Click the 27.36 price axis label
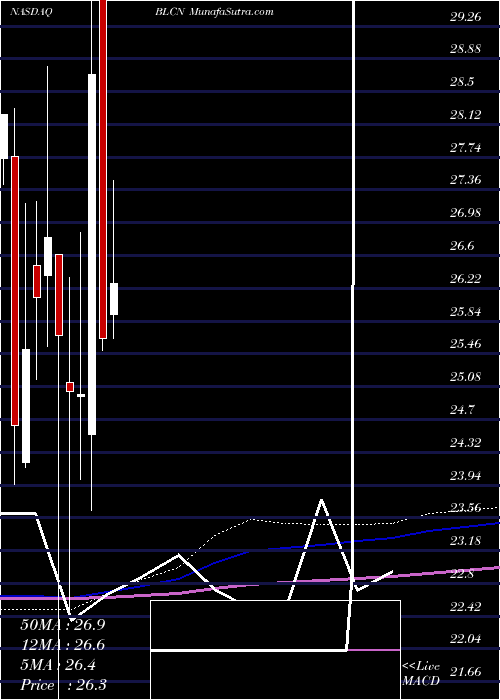 click(465, 181)
